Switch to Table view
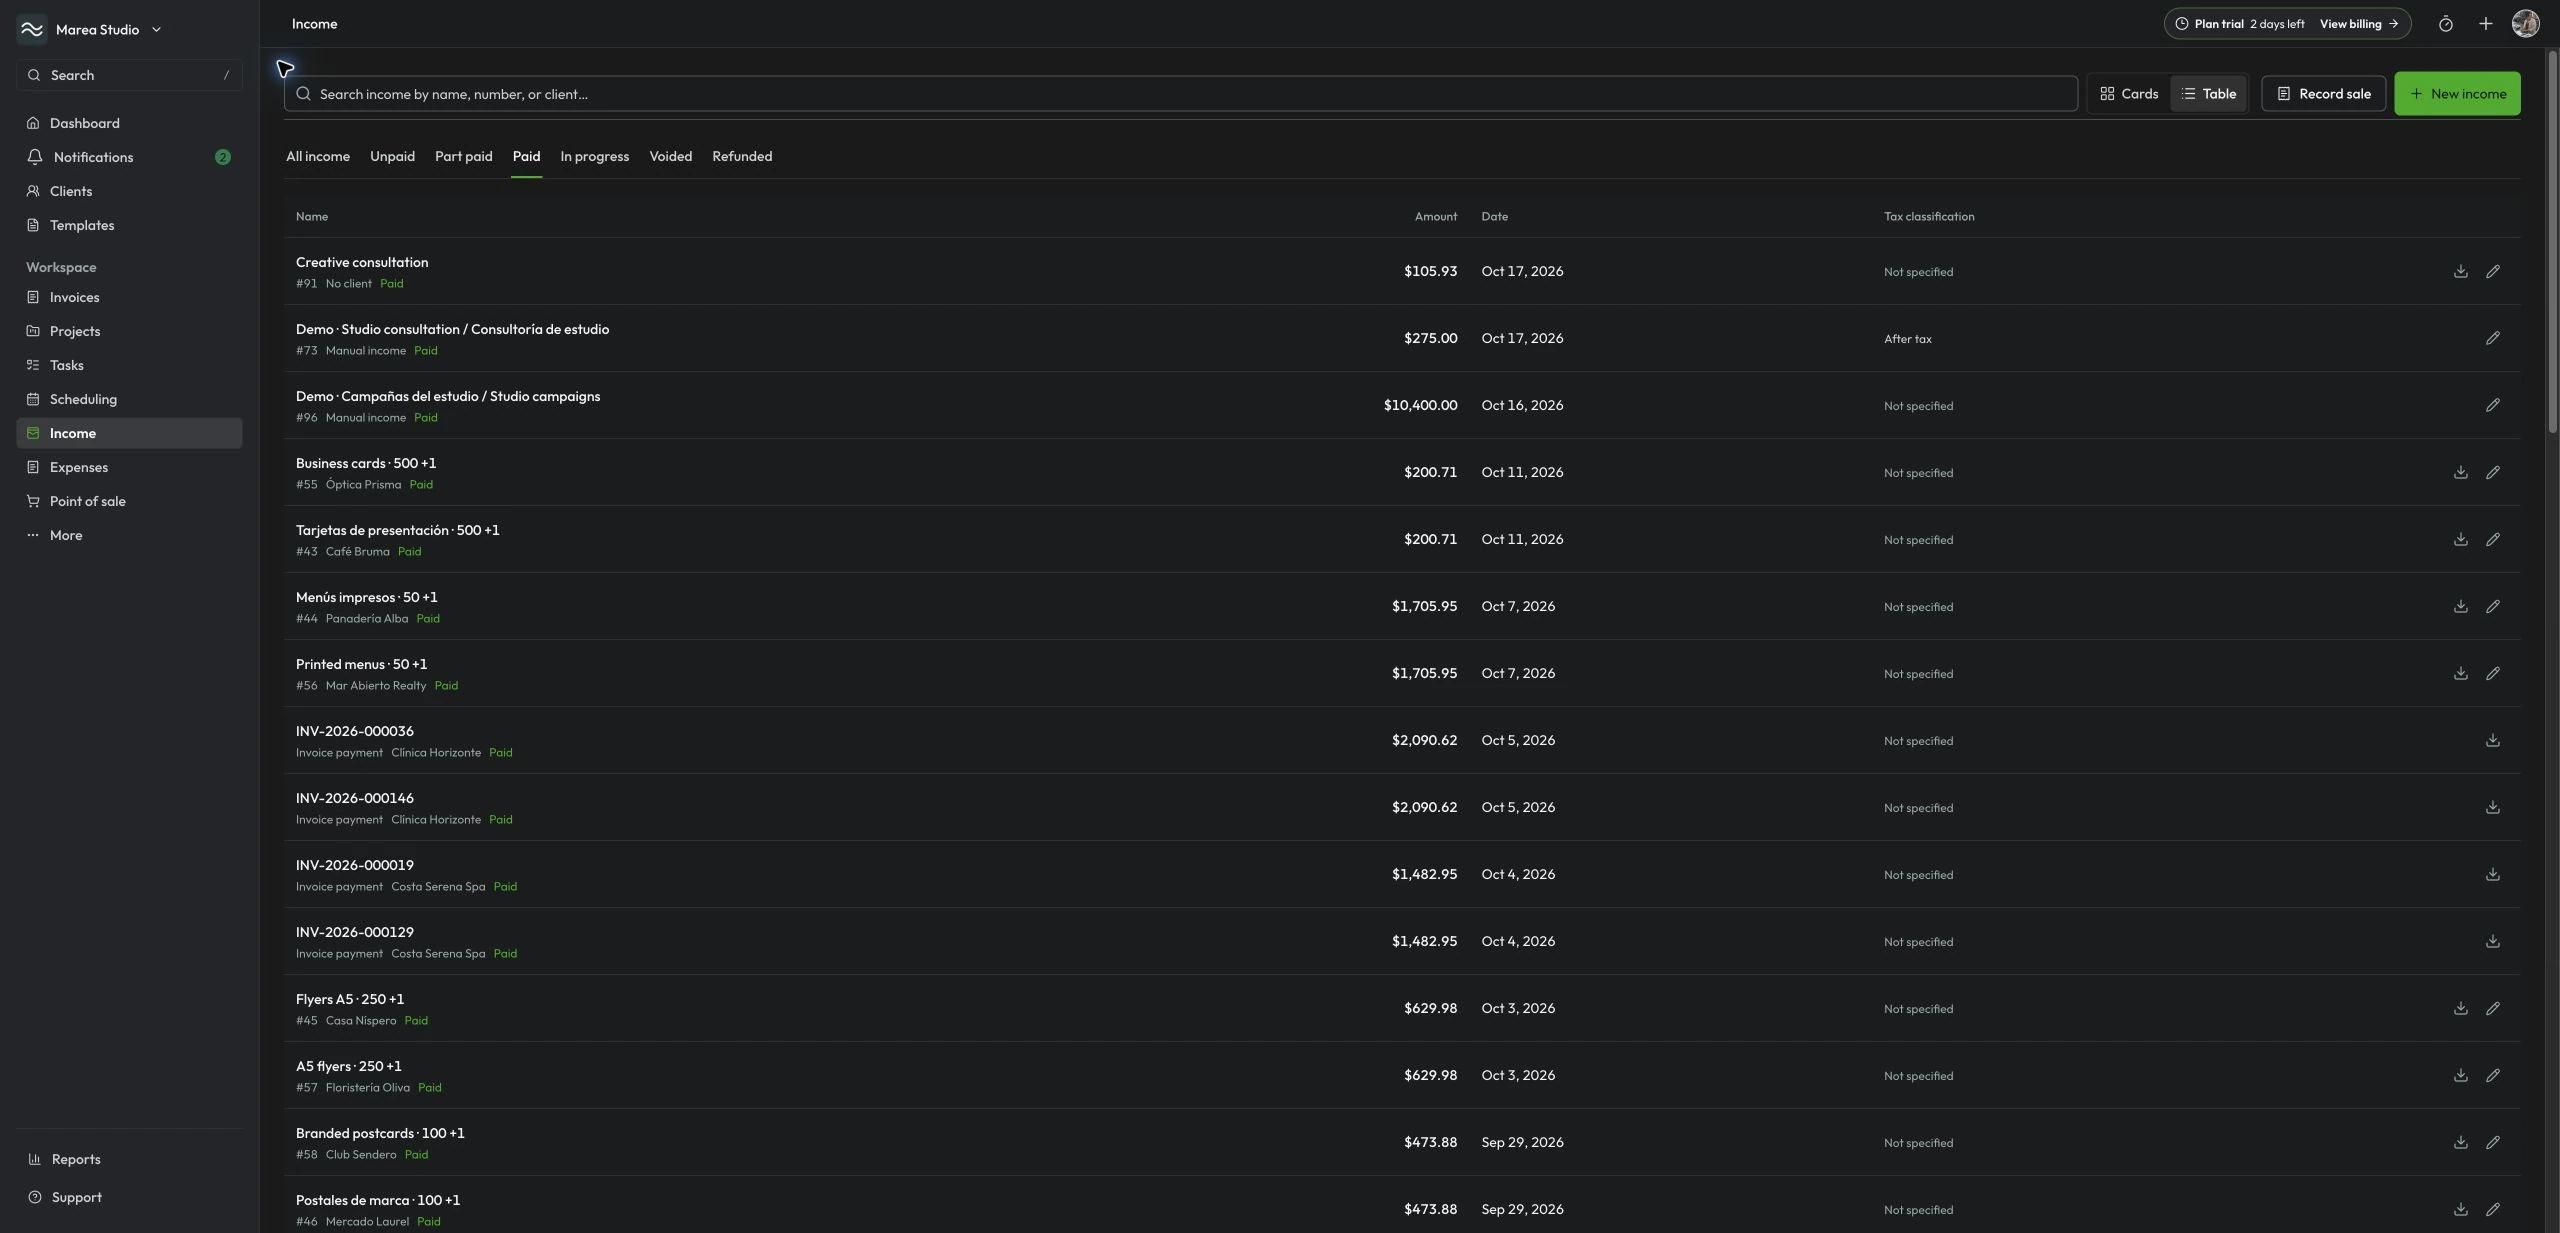The width and height of the screenshot is (2560, 1233). (2208, 94)
